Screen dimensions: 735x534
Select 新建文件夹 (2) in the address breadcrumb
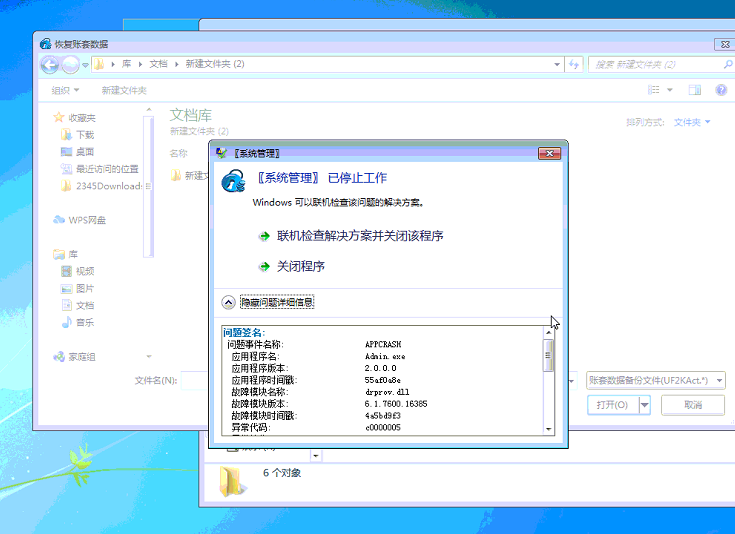[215, 64]
